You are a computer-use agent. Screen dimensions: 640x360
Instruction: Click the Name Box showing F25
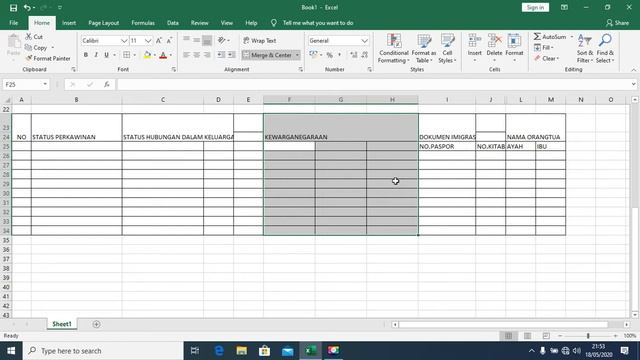pyautogui.click(x=25, y=84)
